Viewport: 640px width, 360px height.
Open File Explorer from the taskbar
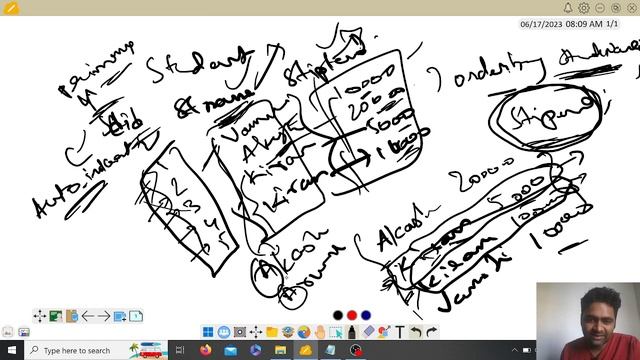280,350
